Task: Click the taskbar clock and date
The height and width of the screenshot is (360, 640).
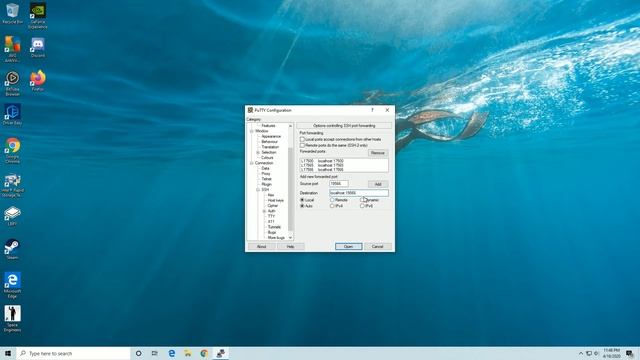Action: coord(612,353)
